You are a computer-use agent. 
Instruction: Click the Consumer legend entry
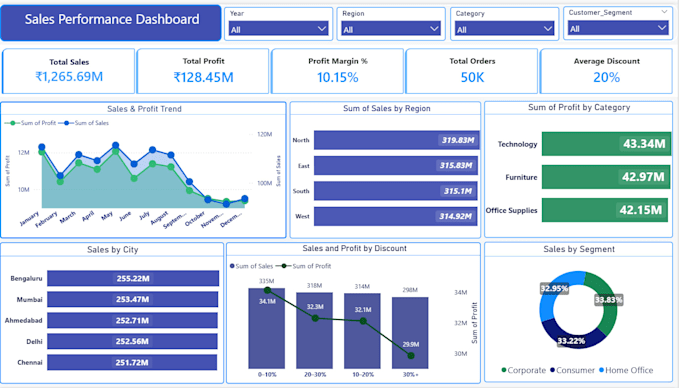[x=572, y=370]
